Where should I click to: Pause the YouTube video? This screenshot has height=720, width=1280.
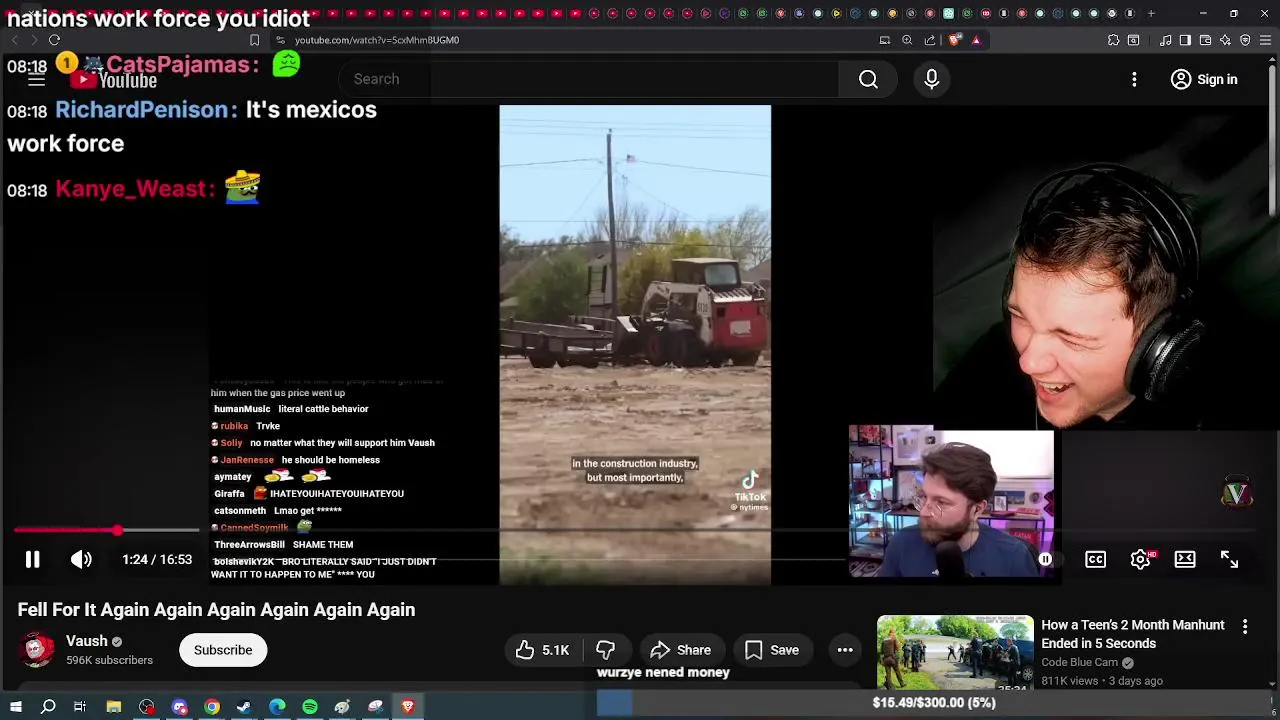[32, 560]
